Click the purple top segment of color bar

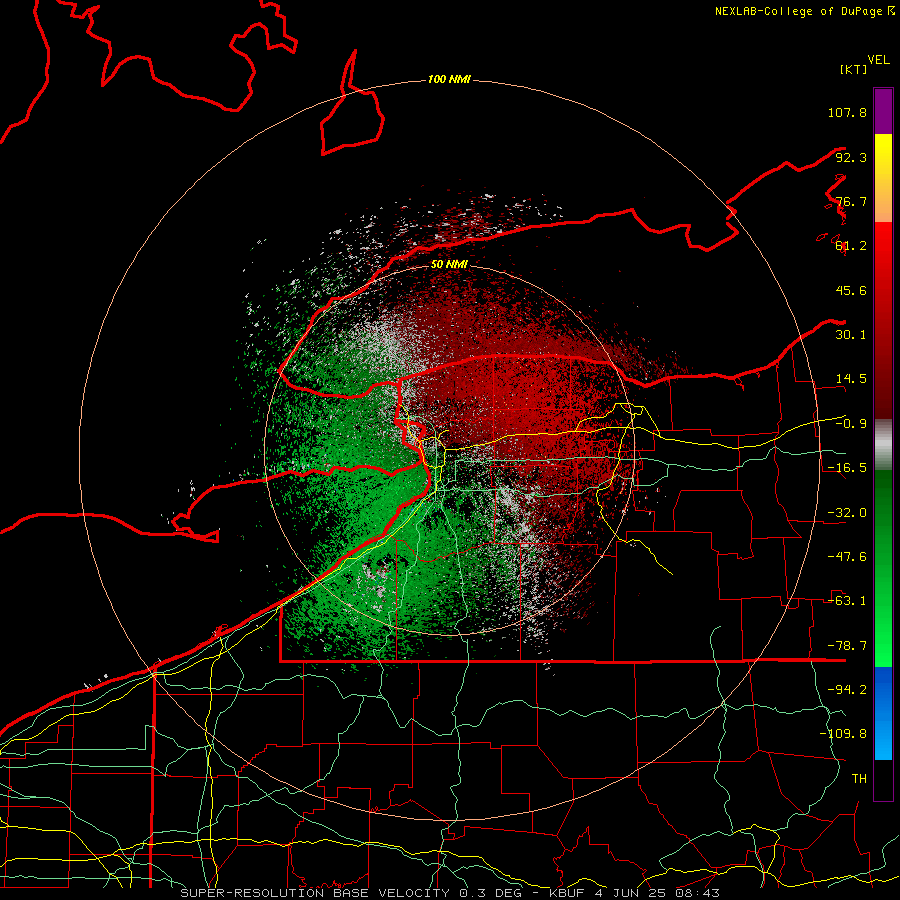click(883, 111)
